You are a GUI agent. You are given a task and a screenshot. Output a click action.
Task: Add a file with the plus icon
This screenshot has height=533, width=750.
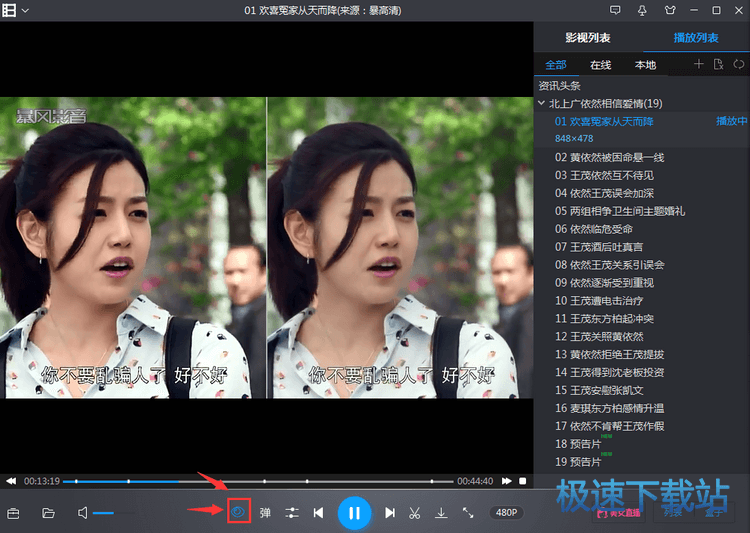698,64
